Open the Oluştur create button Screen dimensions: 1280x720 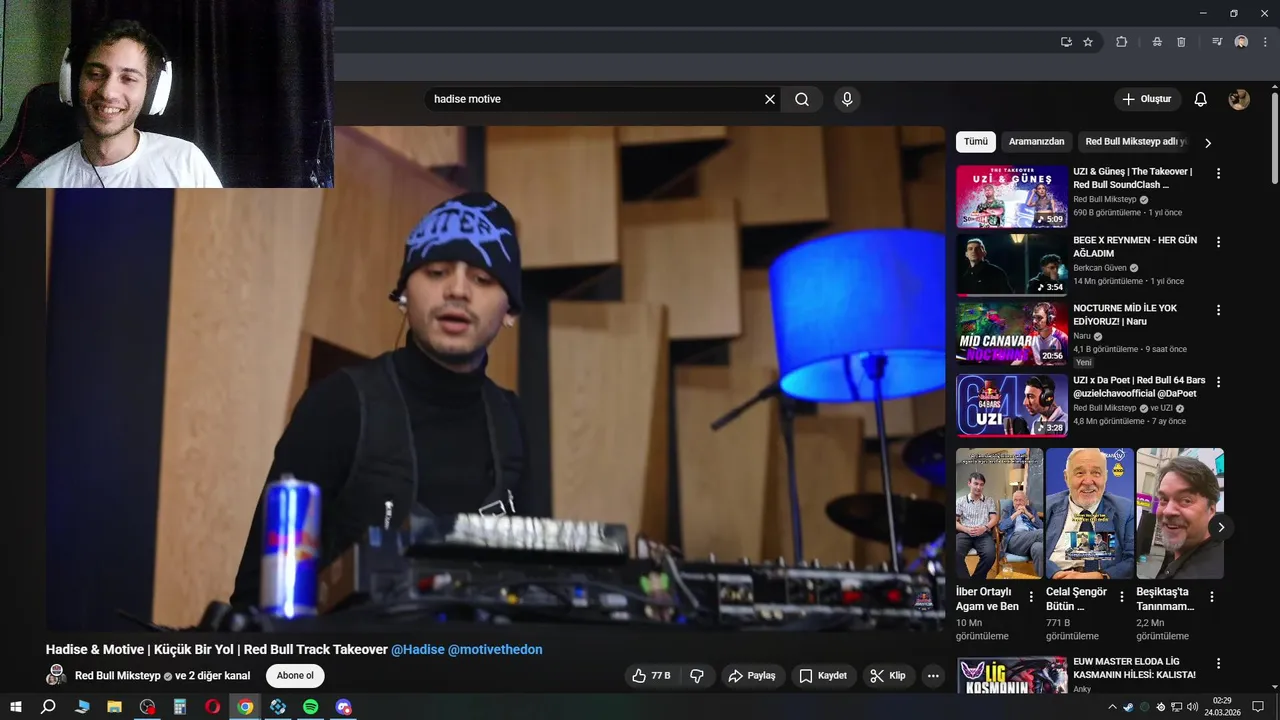pyautogui.click(x=1147, y=99)
